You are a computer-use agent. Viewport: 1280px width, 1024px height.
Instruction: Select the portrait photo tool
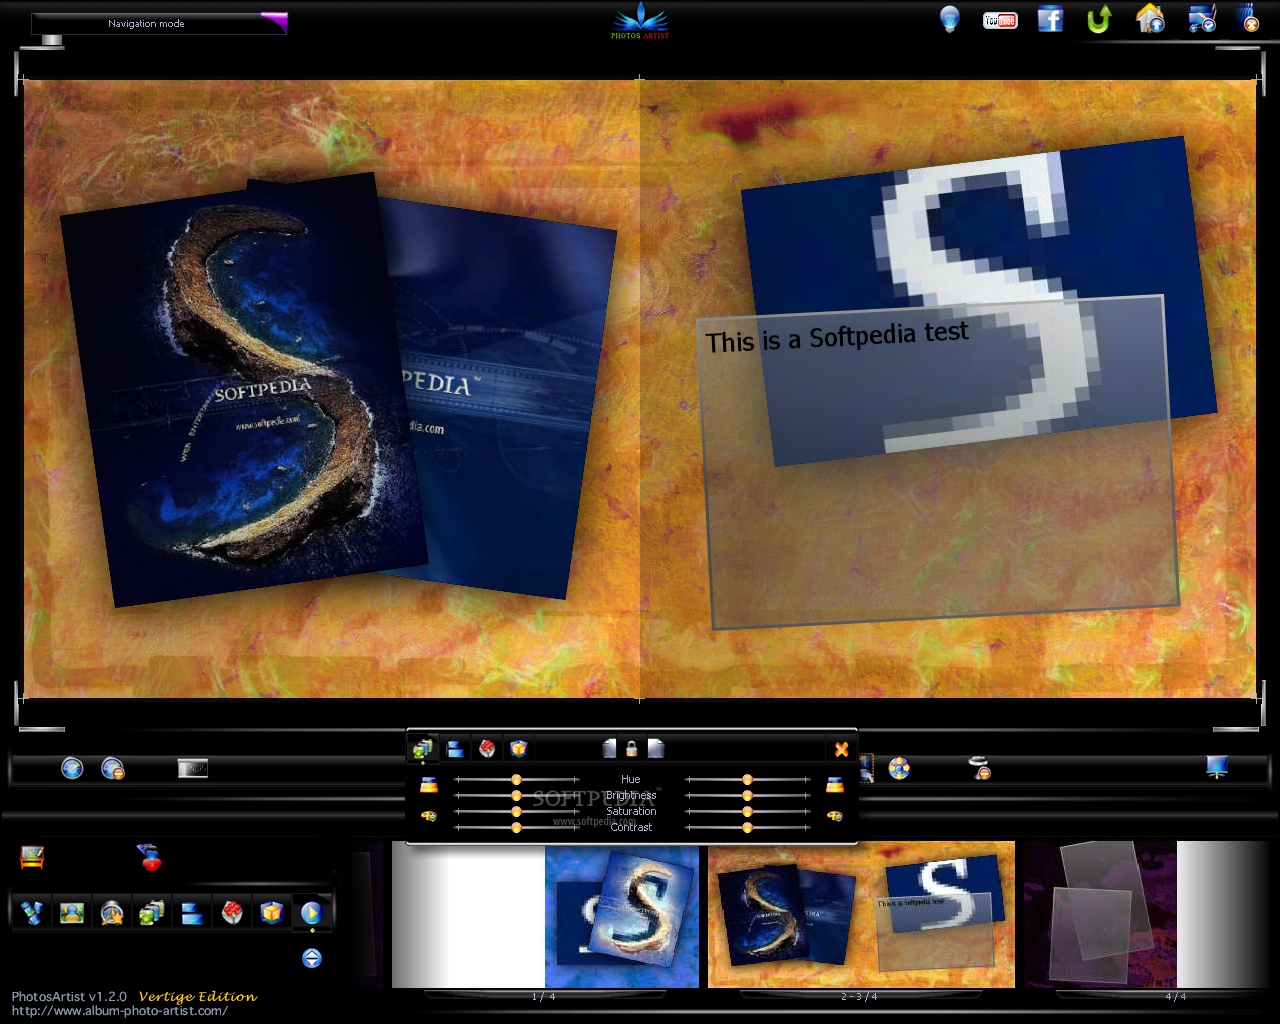tap(72, 912)
